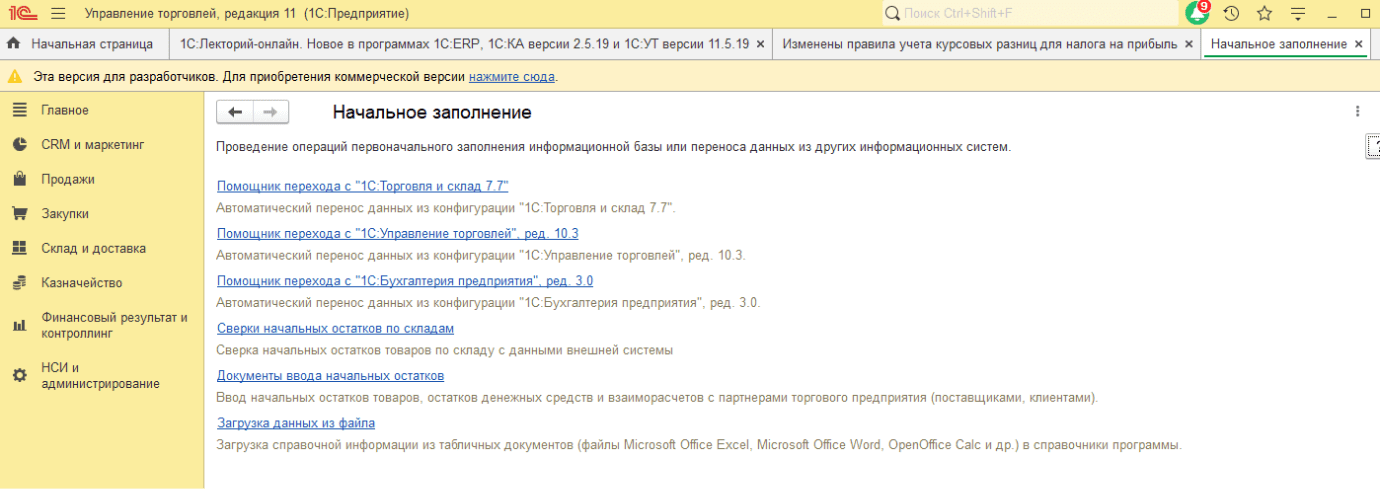Image resolution: width=1380 pixels, height=489 pixels.
Task: Open the main hamburger menu
Action: [57, 13]
